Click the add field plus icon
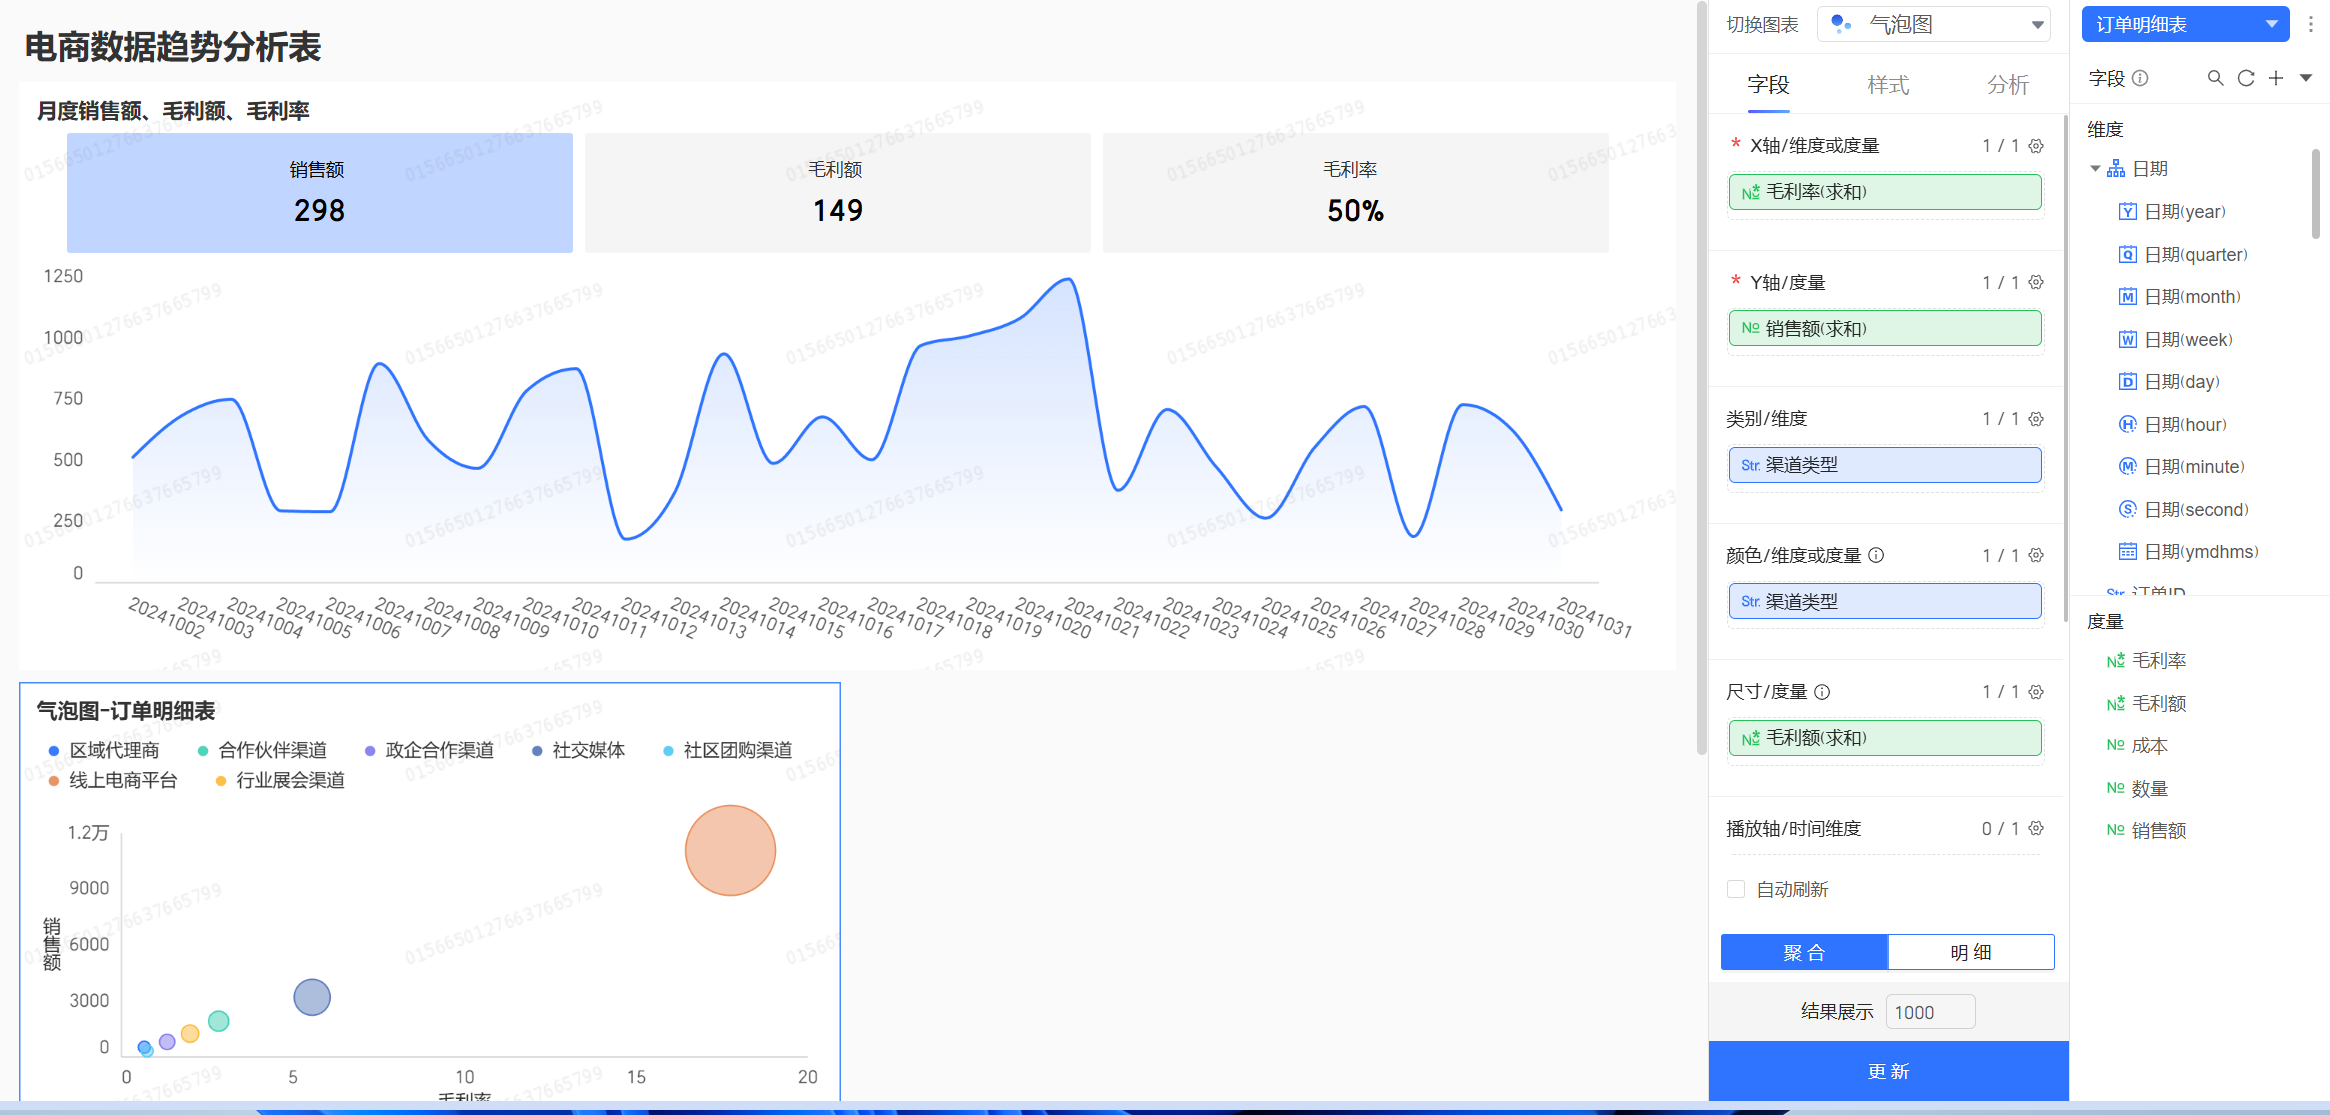 (x=2276, y=78)
